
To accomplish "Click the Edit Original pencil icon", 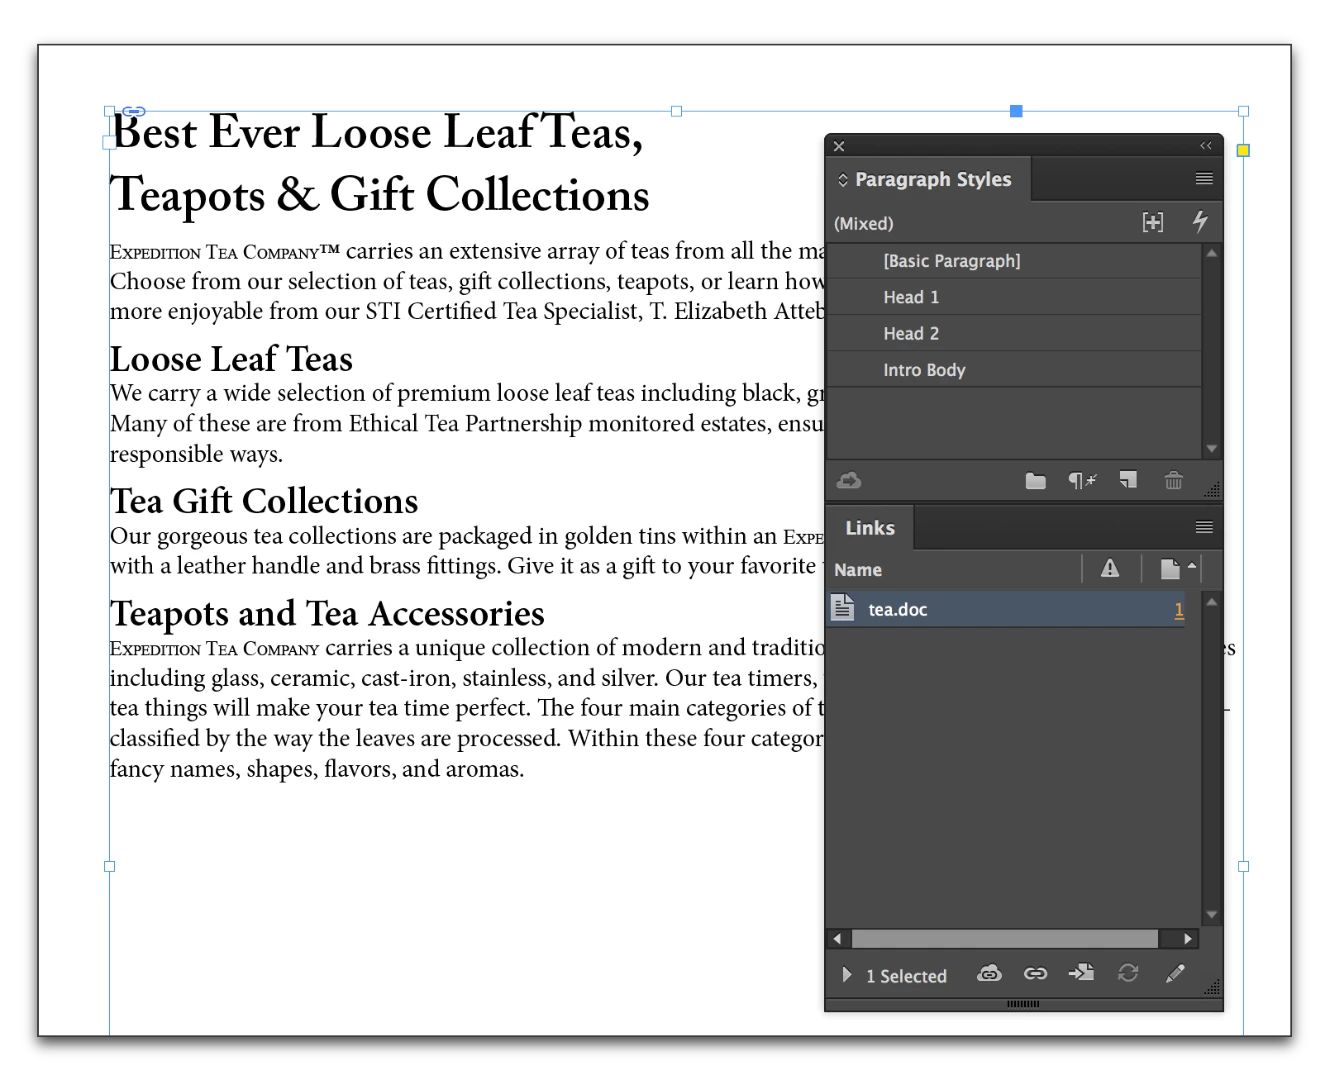I will (x=1175, y=973).
